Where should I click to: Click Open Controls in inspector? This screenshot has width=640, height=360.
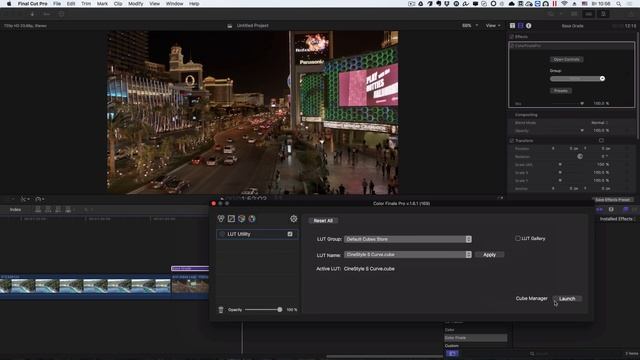click(x=567, y=60)
